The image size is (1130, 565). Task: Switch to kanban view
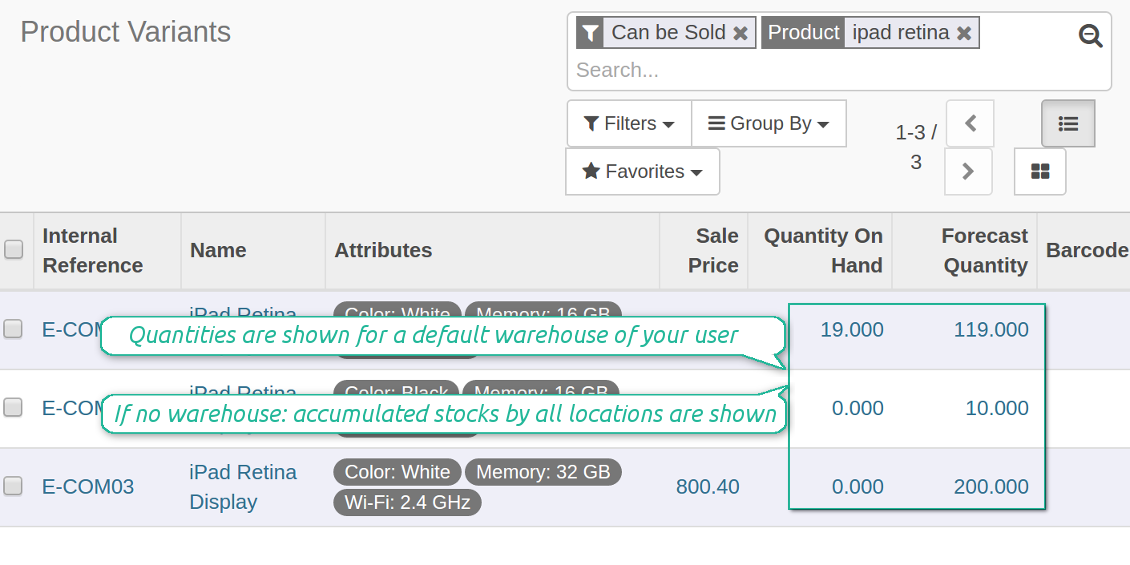pos(1040,172)
